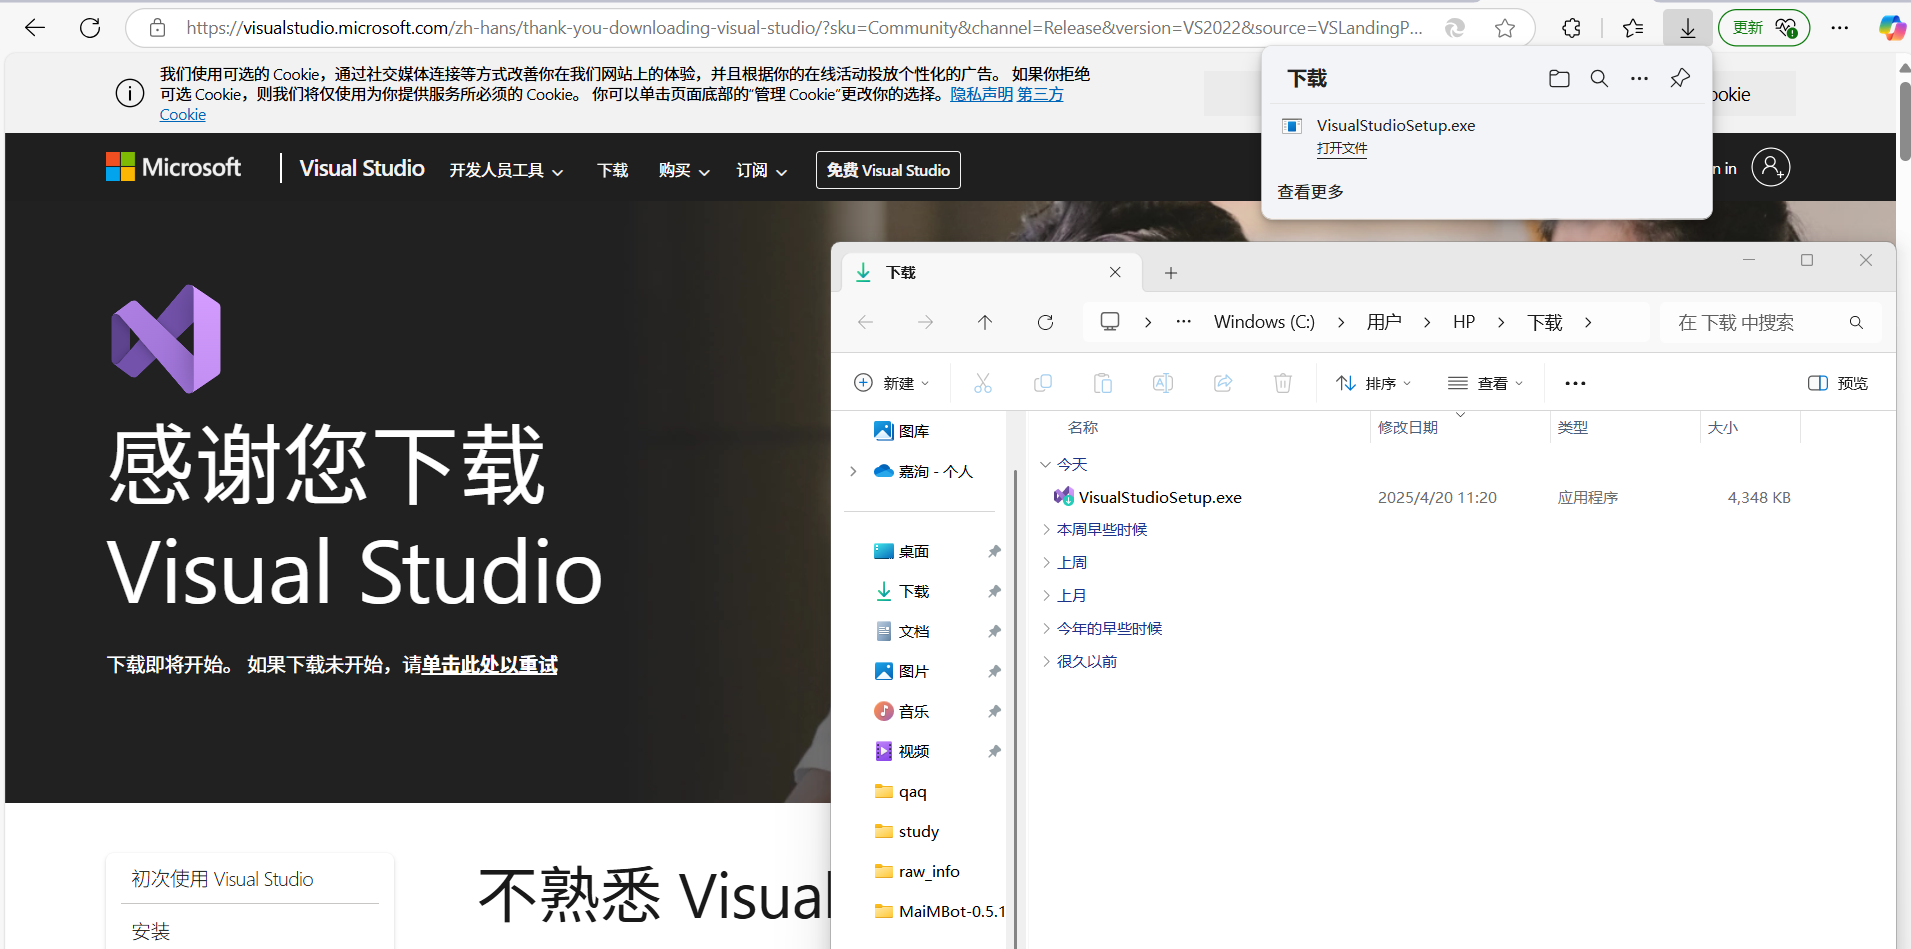Image resolution: width=1911 pixels, height=949 pixels.
Task: Expand the 本周早些时候 group
Action: point(1046,530)
